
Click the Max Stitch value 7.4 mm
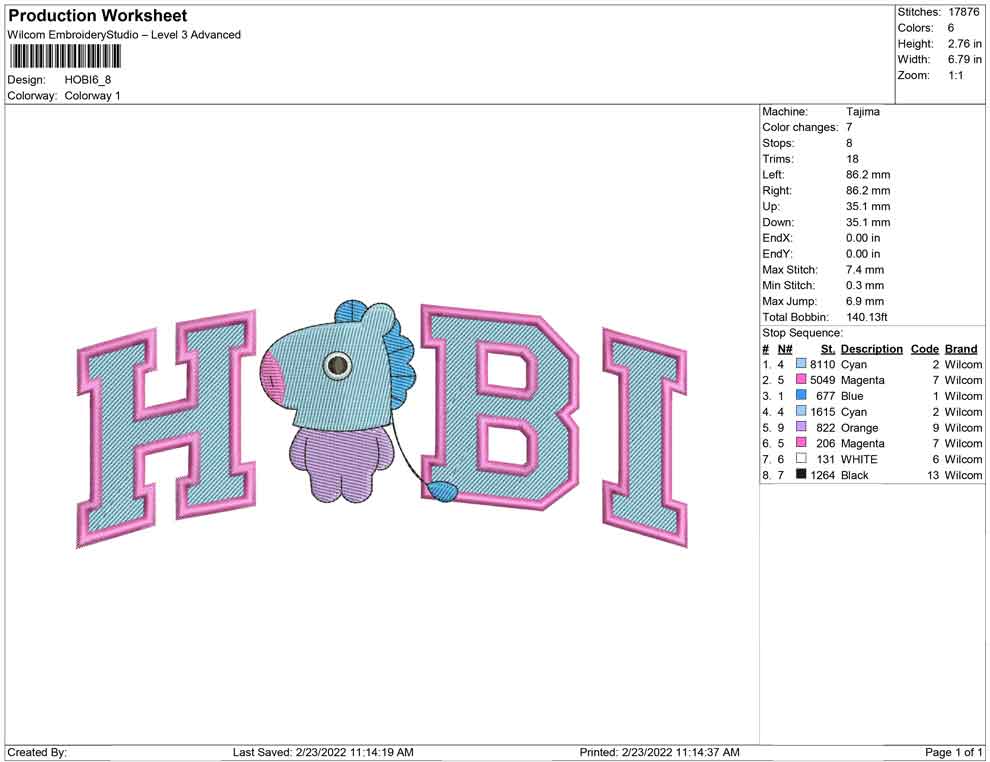pyautogui.click(x=865, y=270)
